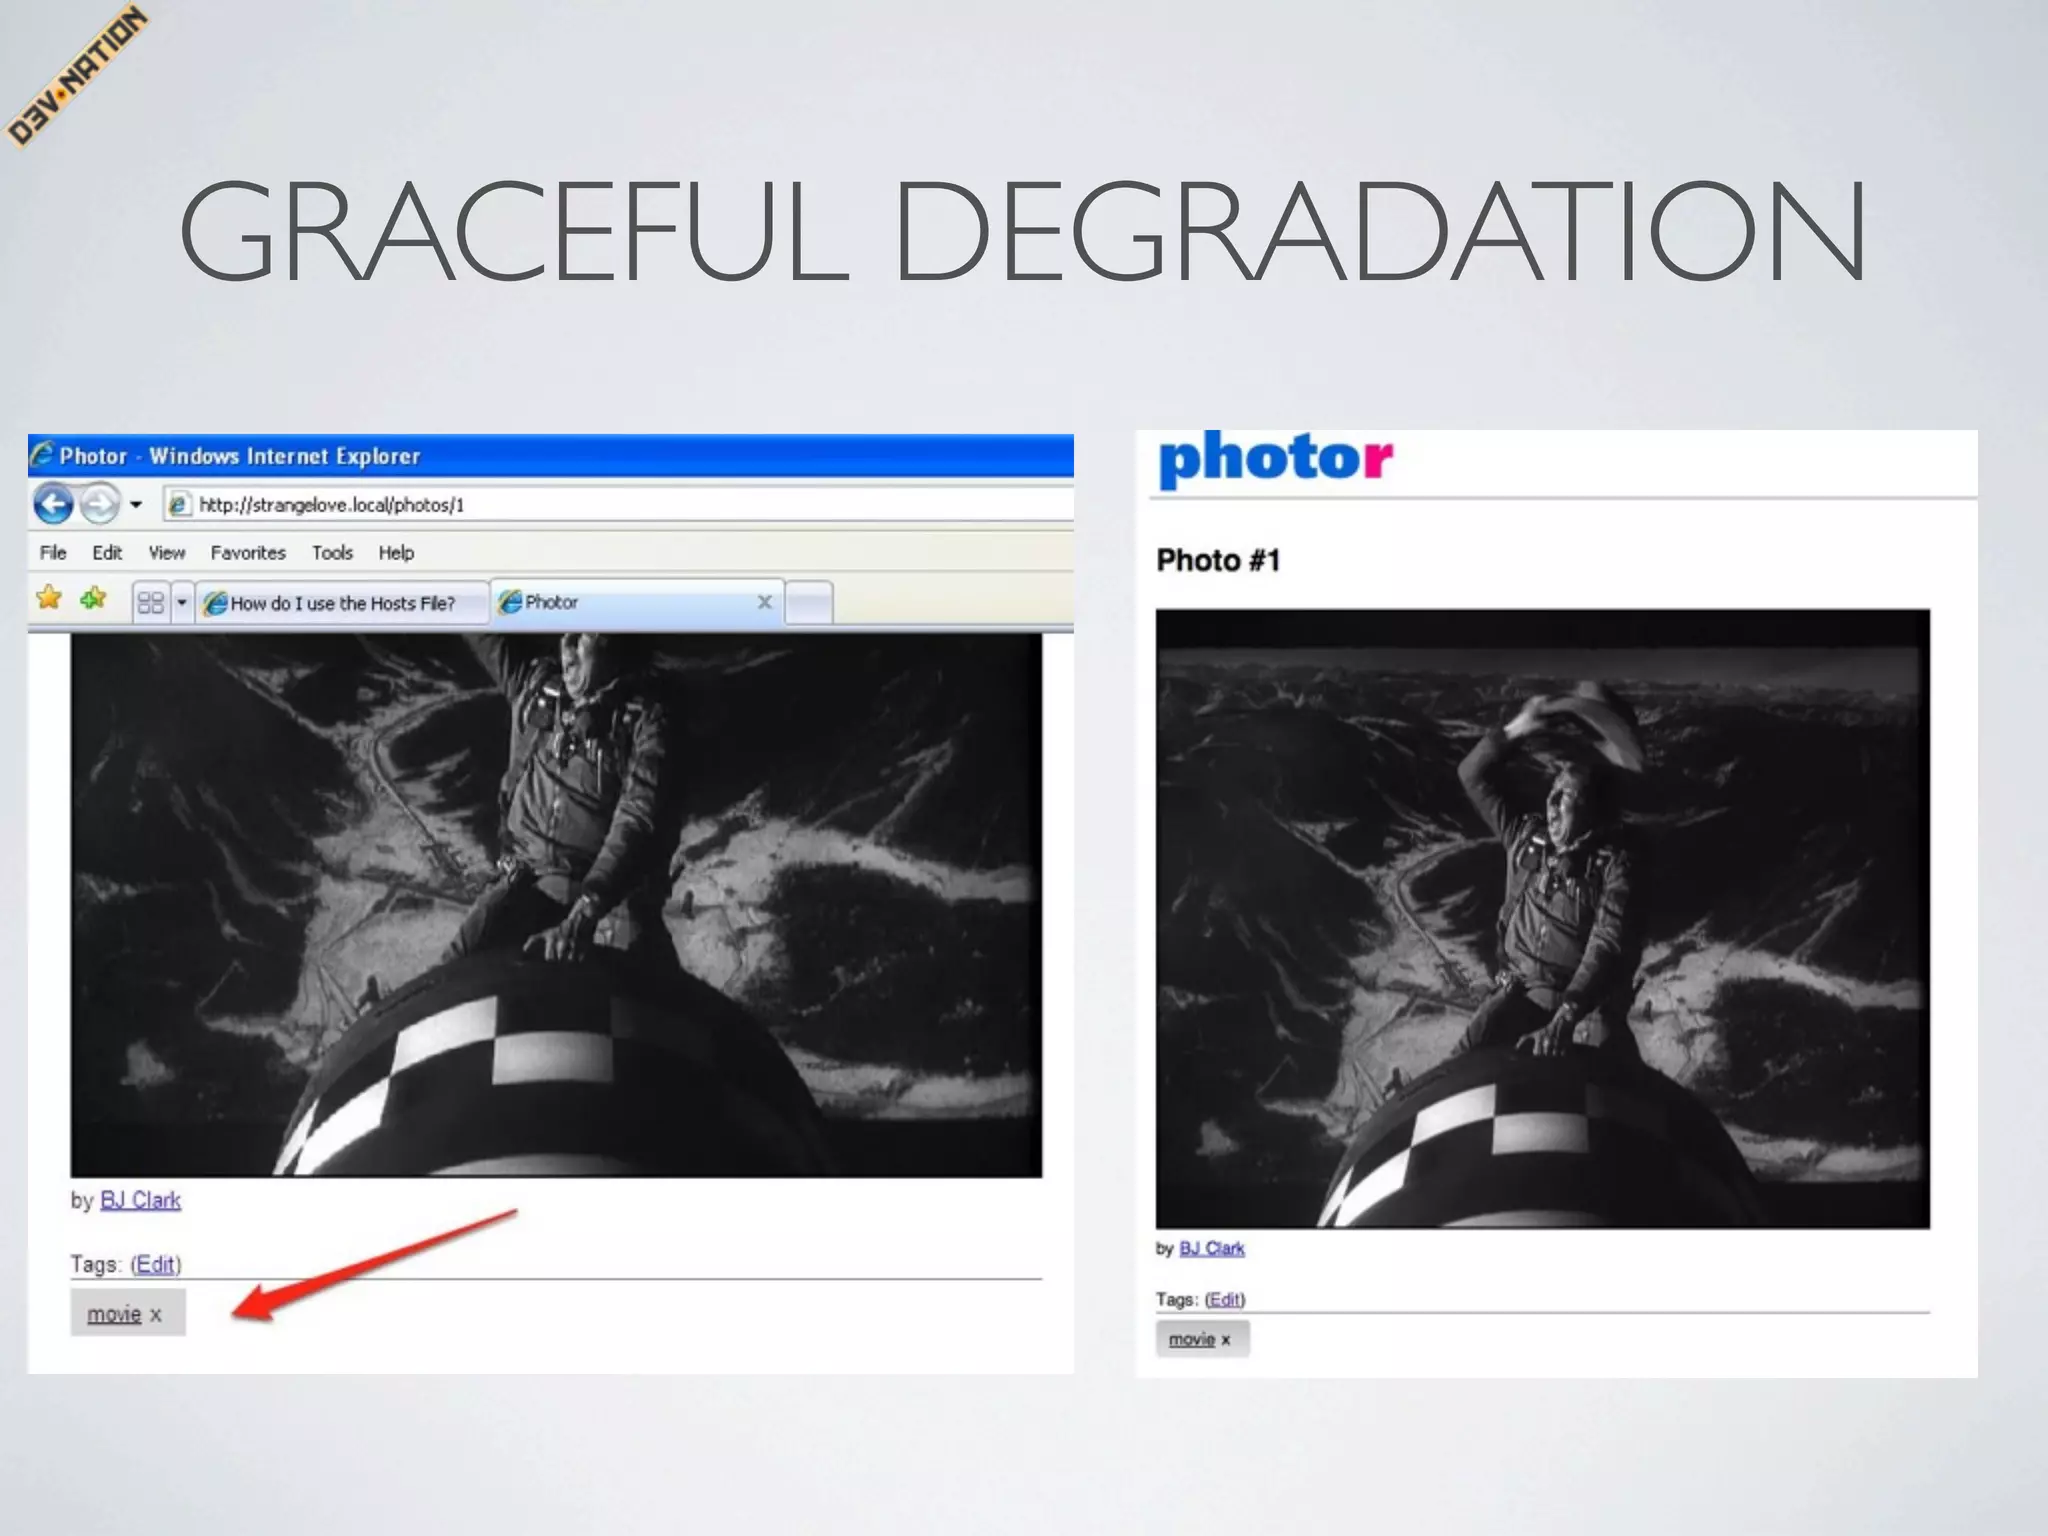Click the BJ Clark link in right page

tap(1212, 1248)
